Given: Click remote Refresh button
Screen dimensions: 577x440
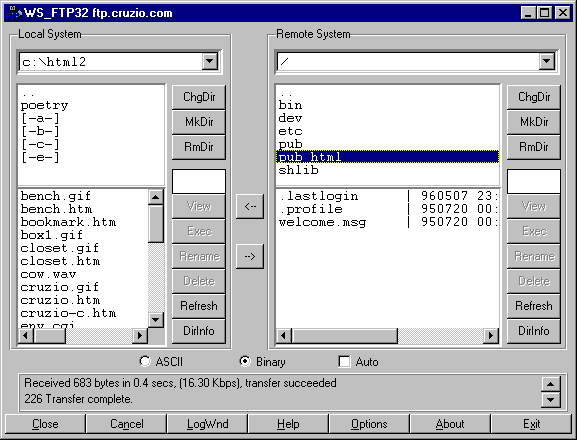Looking at the screenshot, I should 534,306.
